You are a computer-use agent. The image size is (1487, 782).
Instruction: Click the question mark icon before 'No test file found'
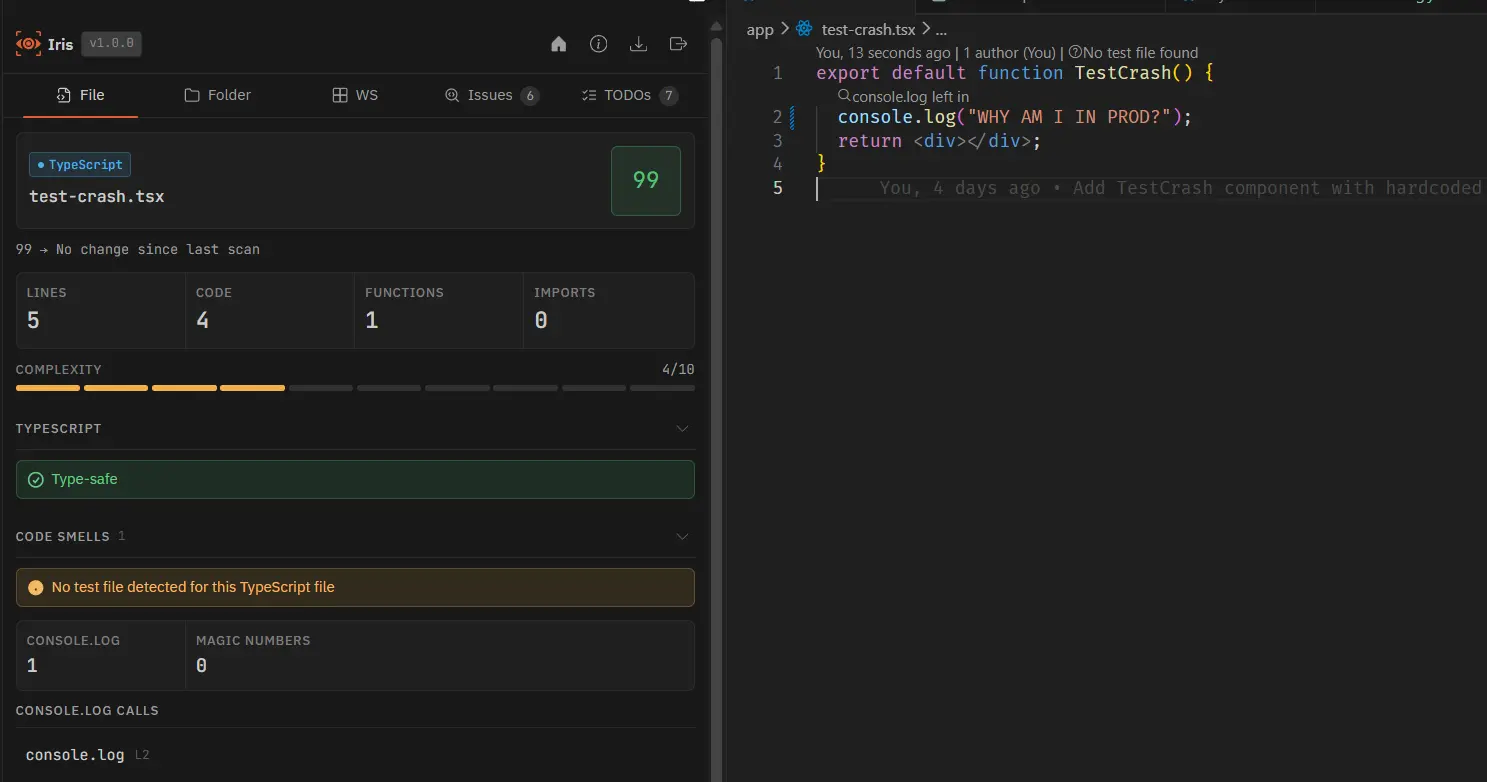1075,53
